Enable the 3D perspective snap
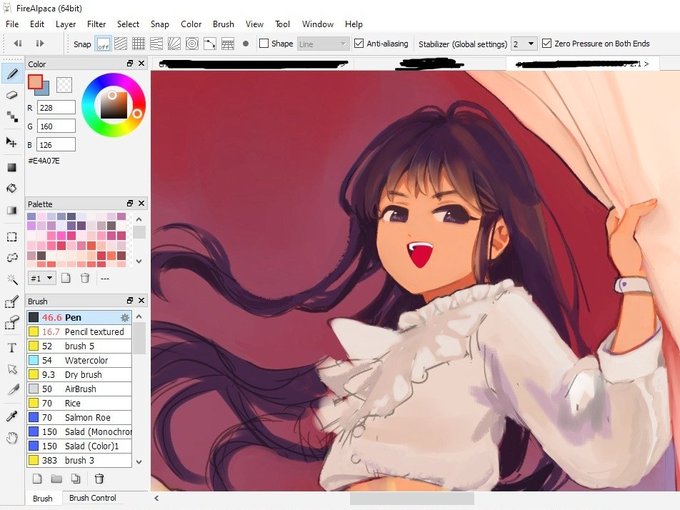 click(228, 44)
